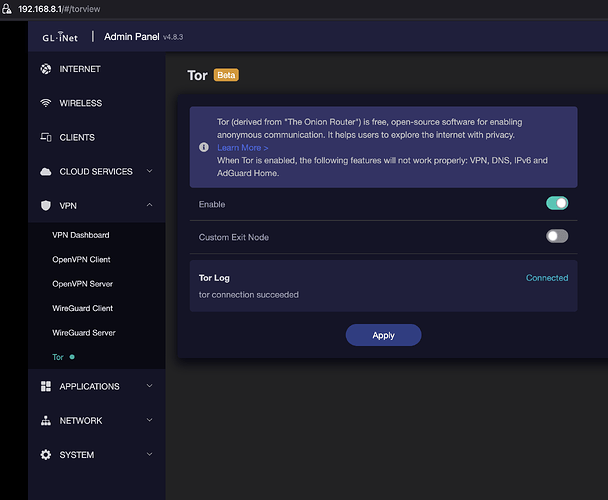This screenshot has width=608, height=500.
Task: Select WireGuard Client submenu item
Action: [83, 308]
